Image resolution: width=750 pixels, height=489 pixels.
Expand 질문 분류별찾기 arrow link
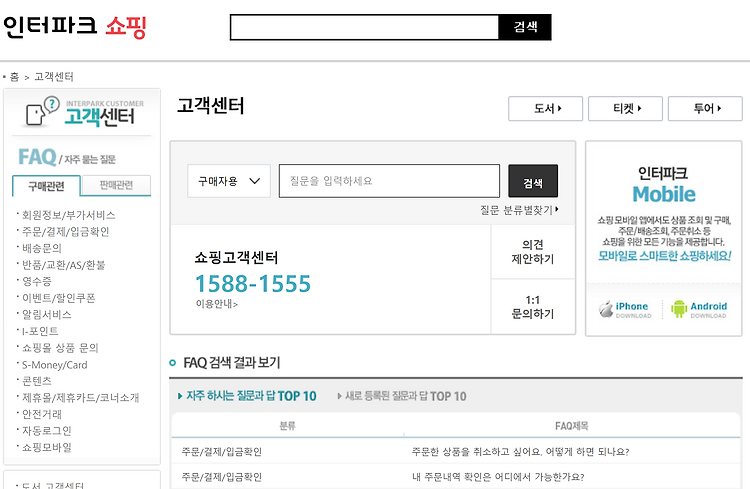coord(519,210)
